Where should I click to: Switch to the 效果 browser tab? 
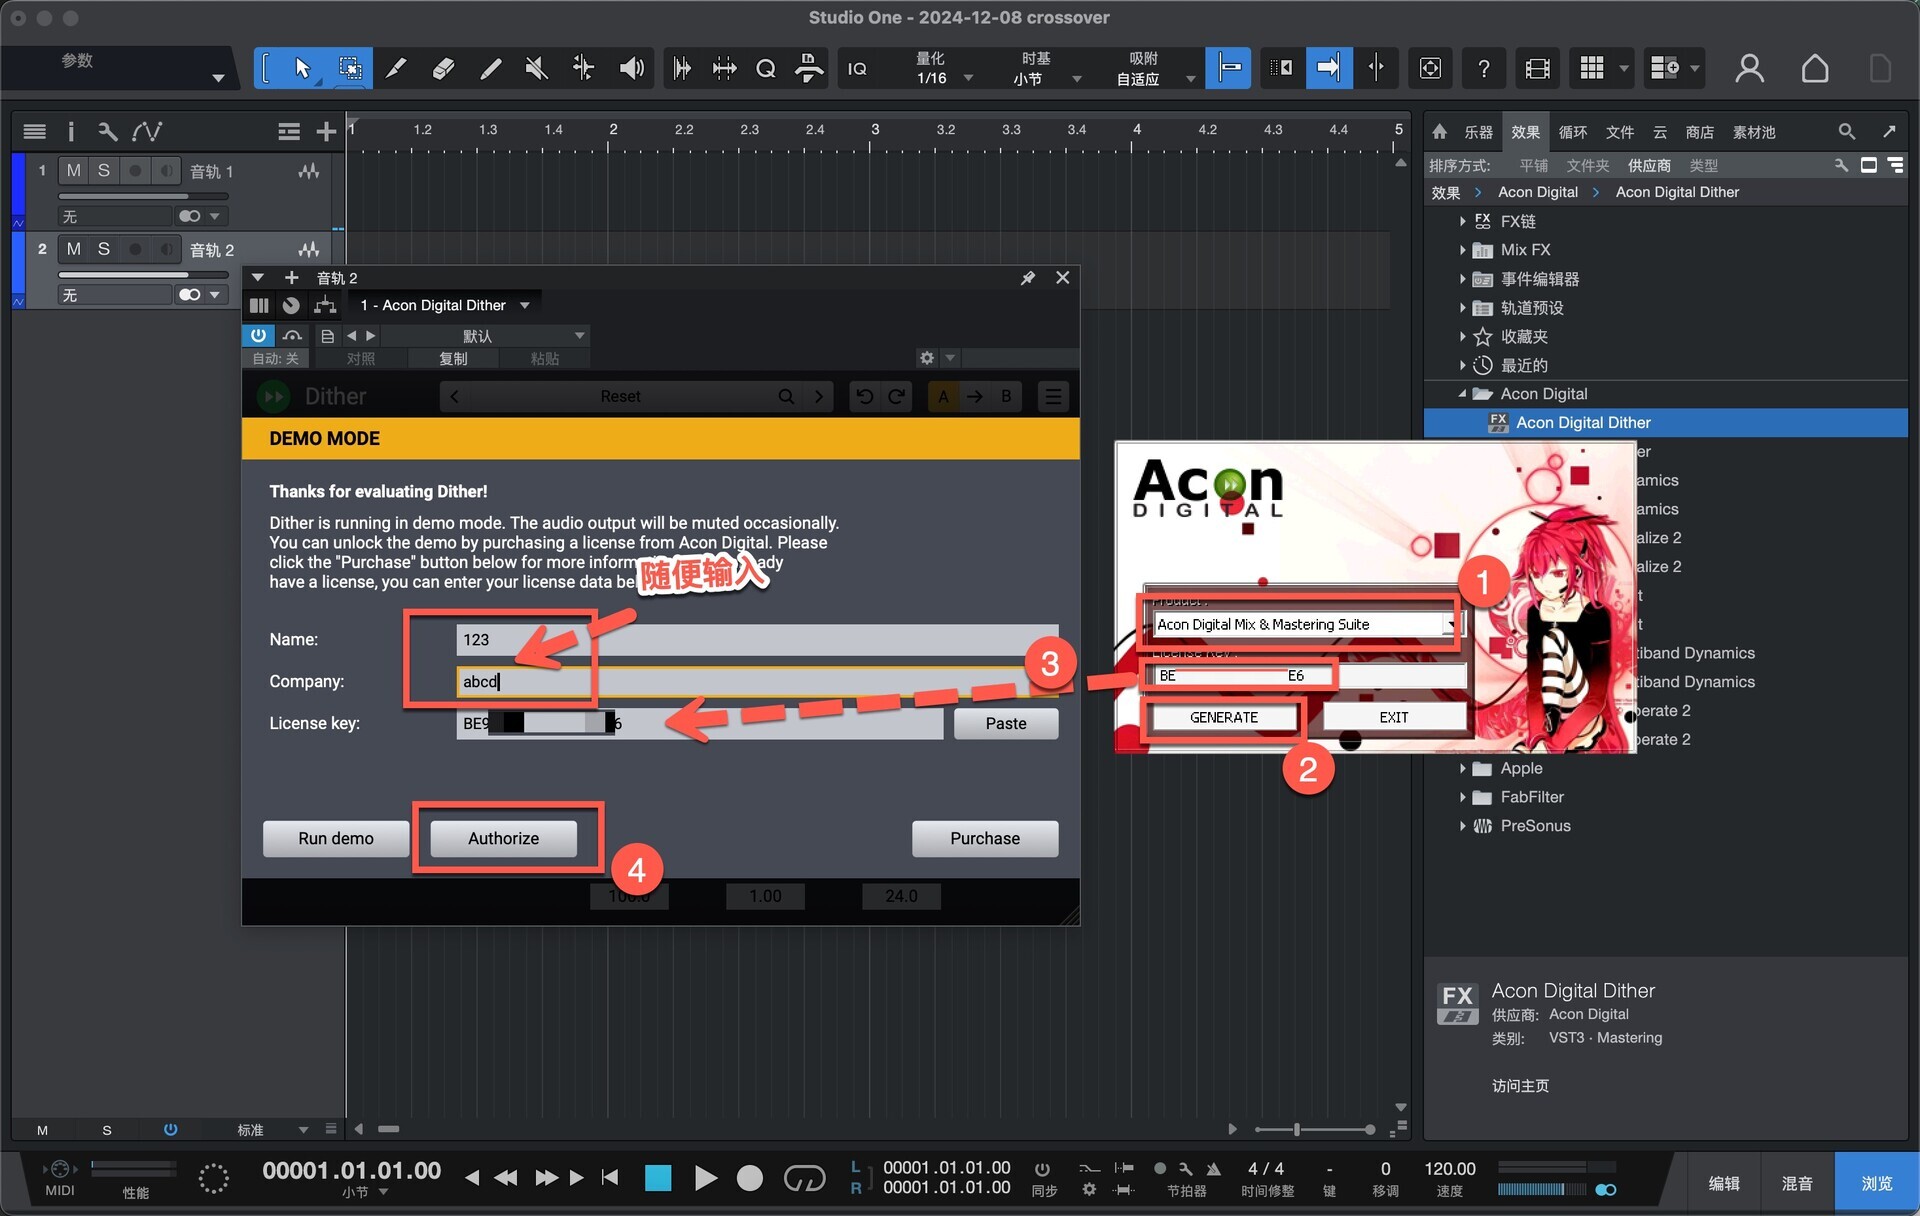click(1525, 132)
